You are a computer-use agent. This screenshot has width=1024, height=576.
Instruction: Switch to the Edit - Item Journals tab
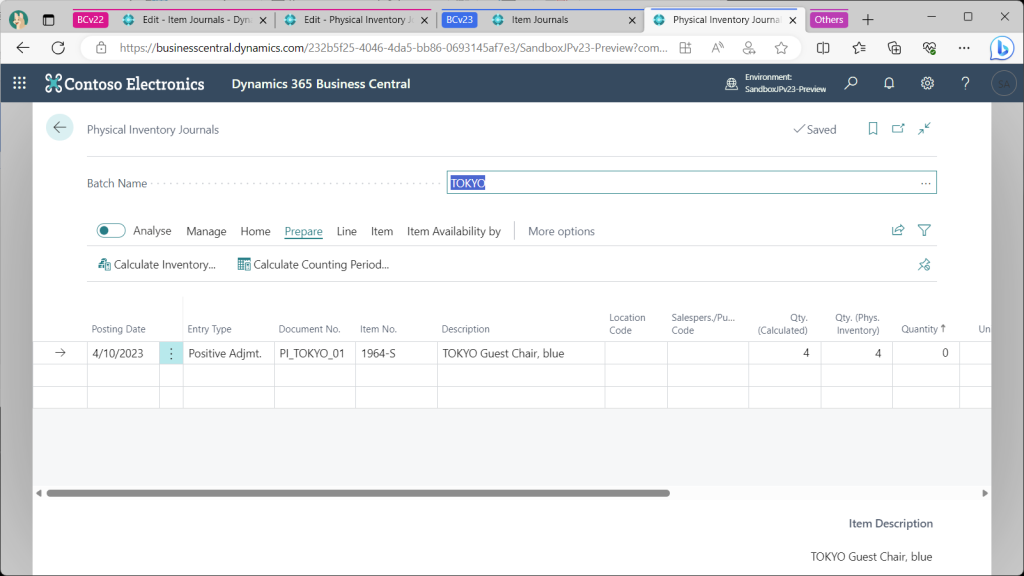pyautogui.click(x=194, y=20)
